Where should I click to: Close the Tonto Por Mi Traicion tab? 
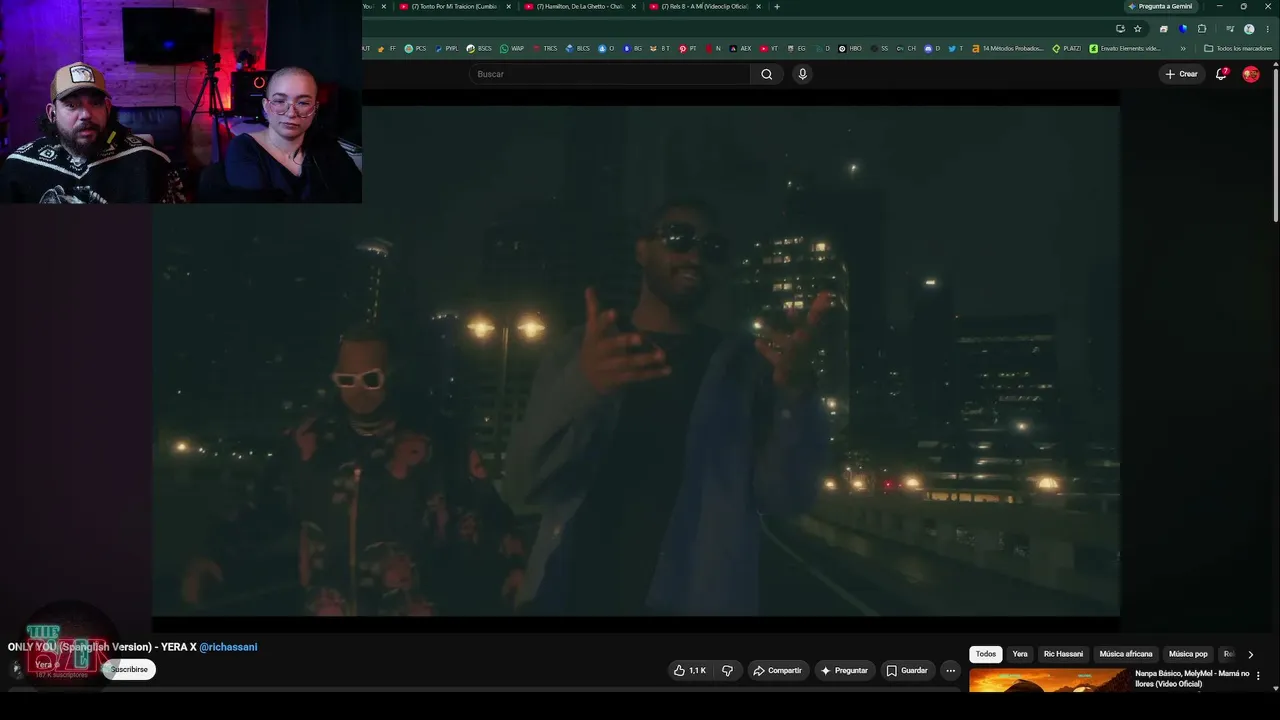[x=508, y=7]
